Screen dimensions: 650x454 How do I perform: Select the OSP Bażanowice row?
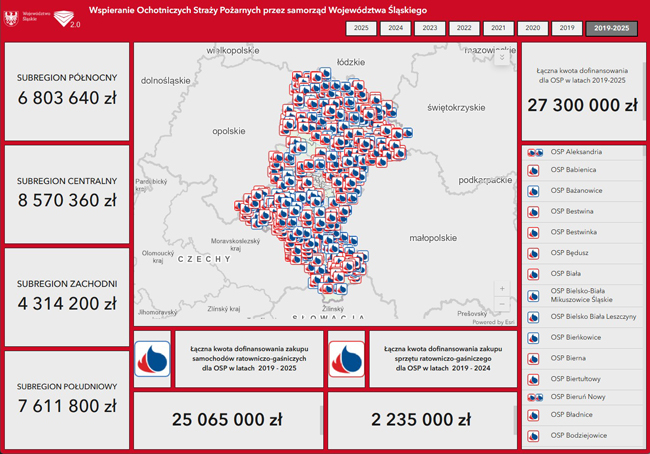coord(582,191)
